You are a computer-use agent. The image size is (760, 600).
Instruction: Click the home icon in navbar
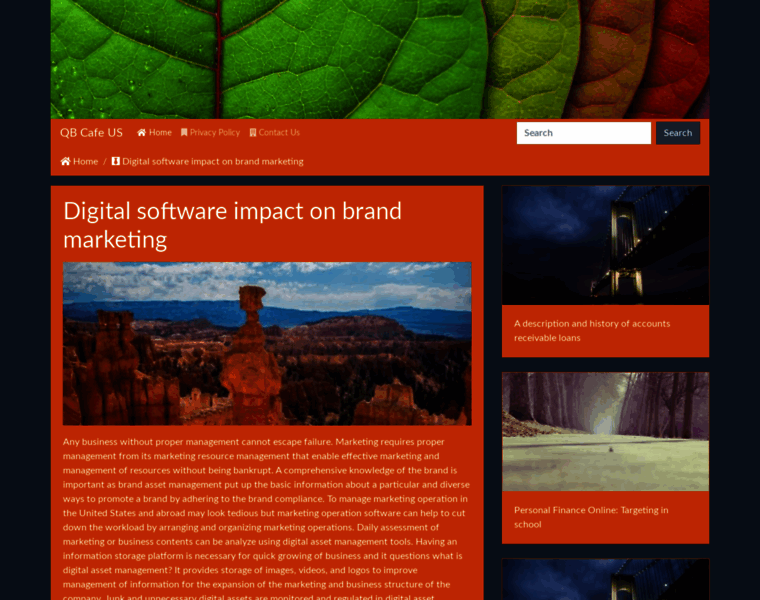pyautogui.click(x=142, y=133)
